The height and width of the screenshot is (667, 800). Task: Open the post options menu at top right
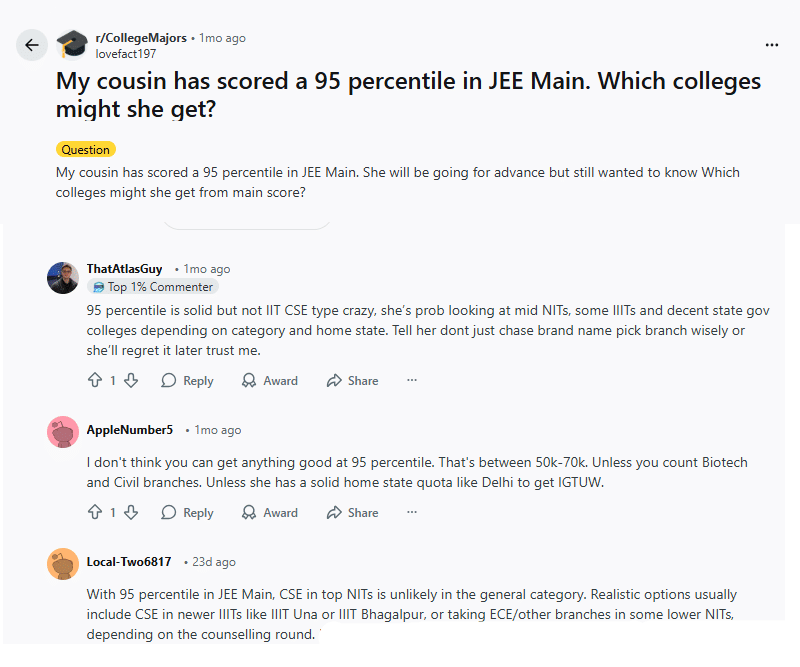pos(772,45)
